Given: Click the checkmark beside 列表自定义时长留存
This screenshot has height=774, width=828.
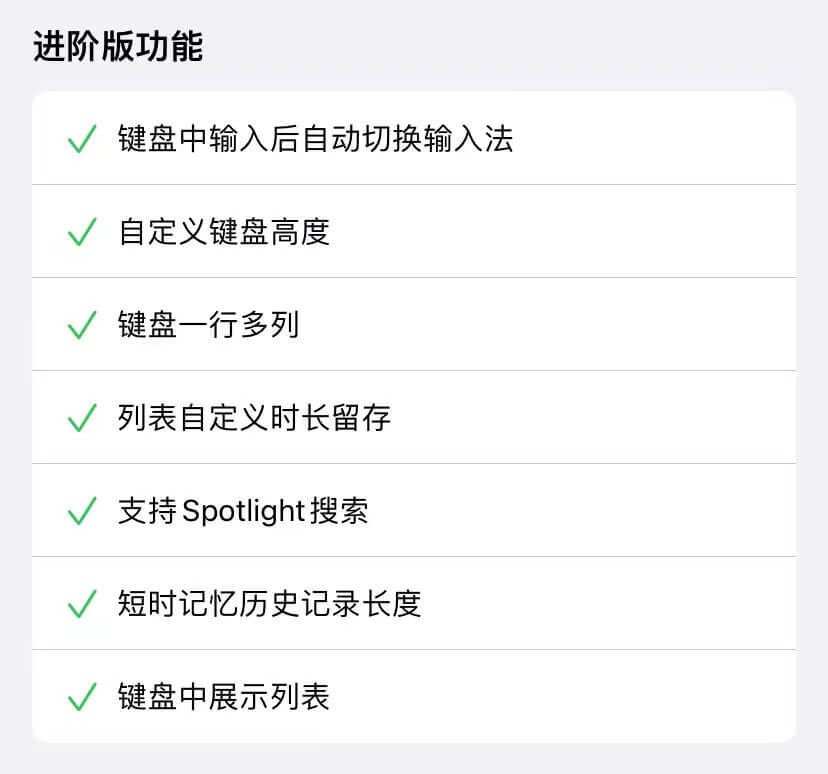Looking at the screenshot, I should pyautogui.click(x=82, y=418).
